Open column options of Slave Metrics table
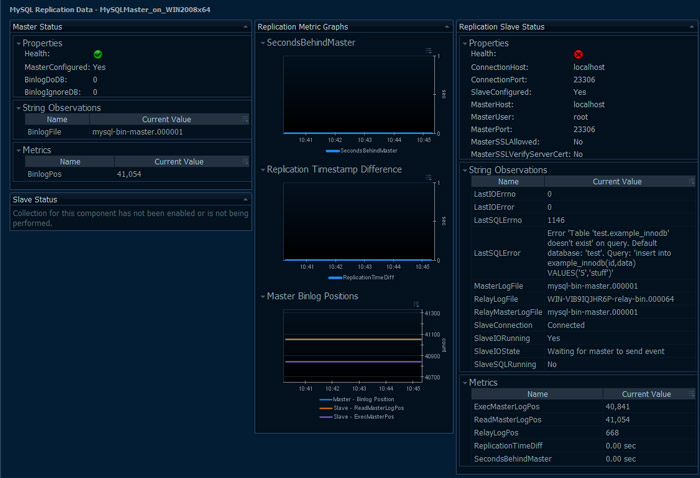The image size is (700, 478). tap(692, 394)
